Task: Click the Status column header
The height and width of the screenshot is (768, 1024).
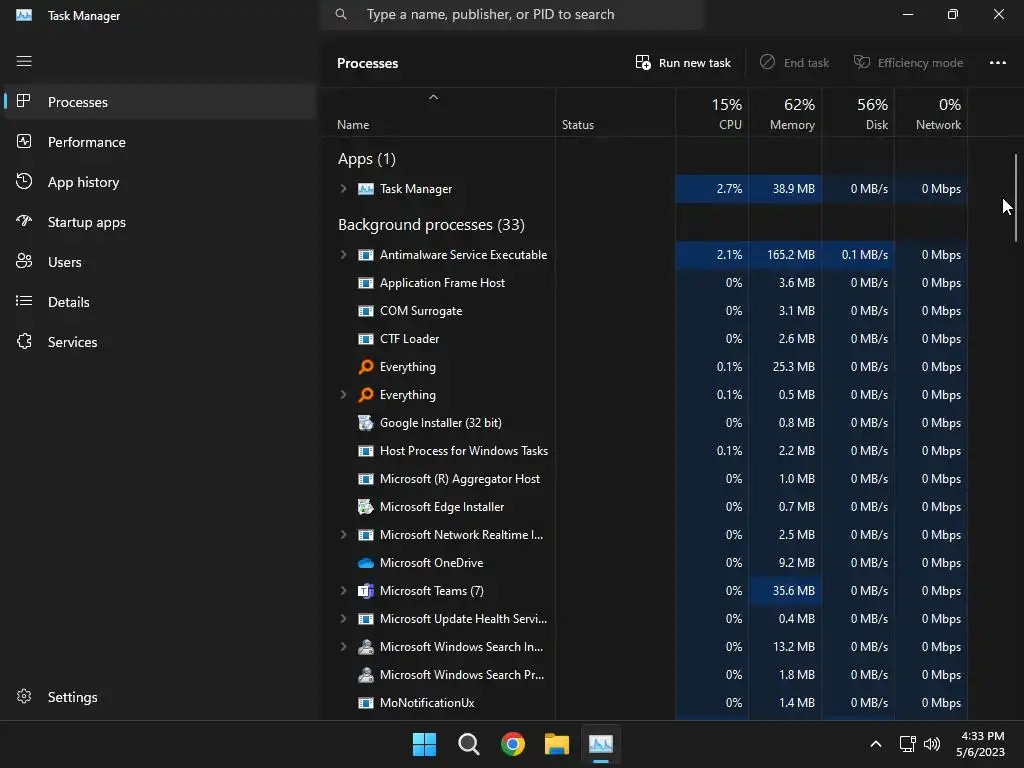Action: (x=615, y=113)
